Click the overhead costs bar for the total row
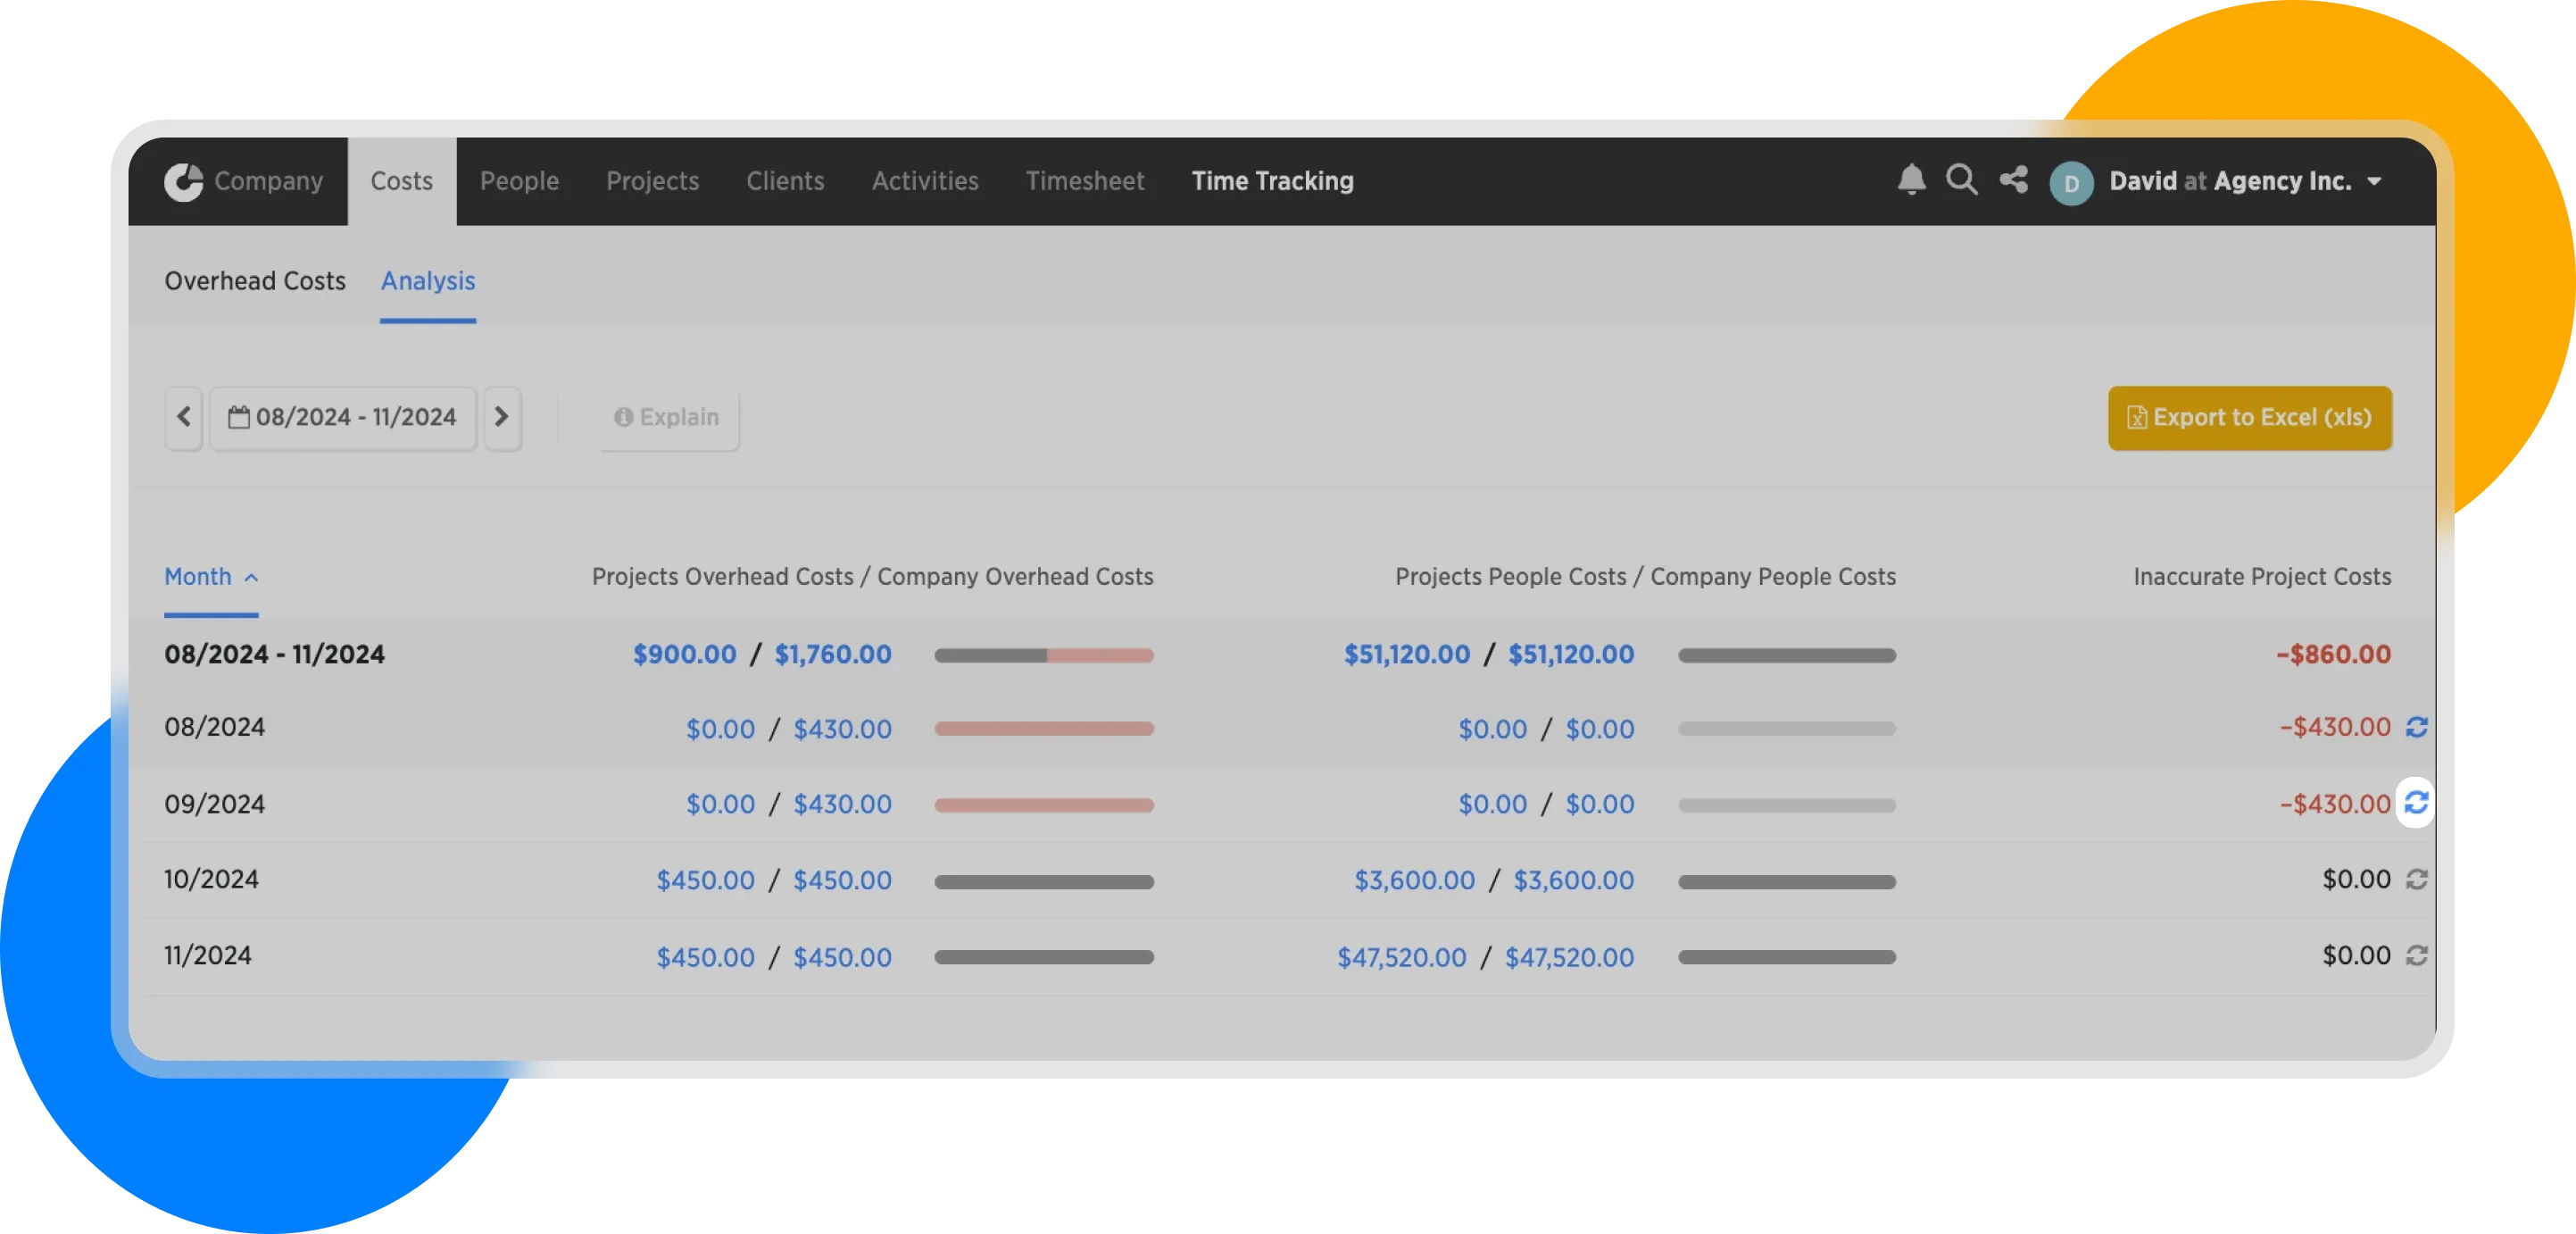 pyautogui.click(x=1043, y=656)
